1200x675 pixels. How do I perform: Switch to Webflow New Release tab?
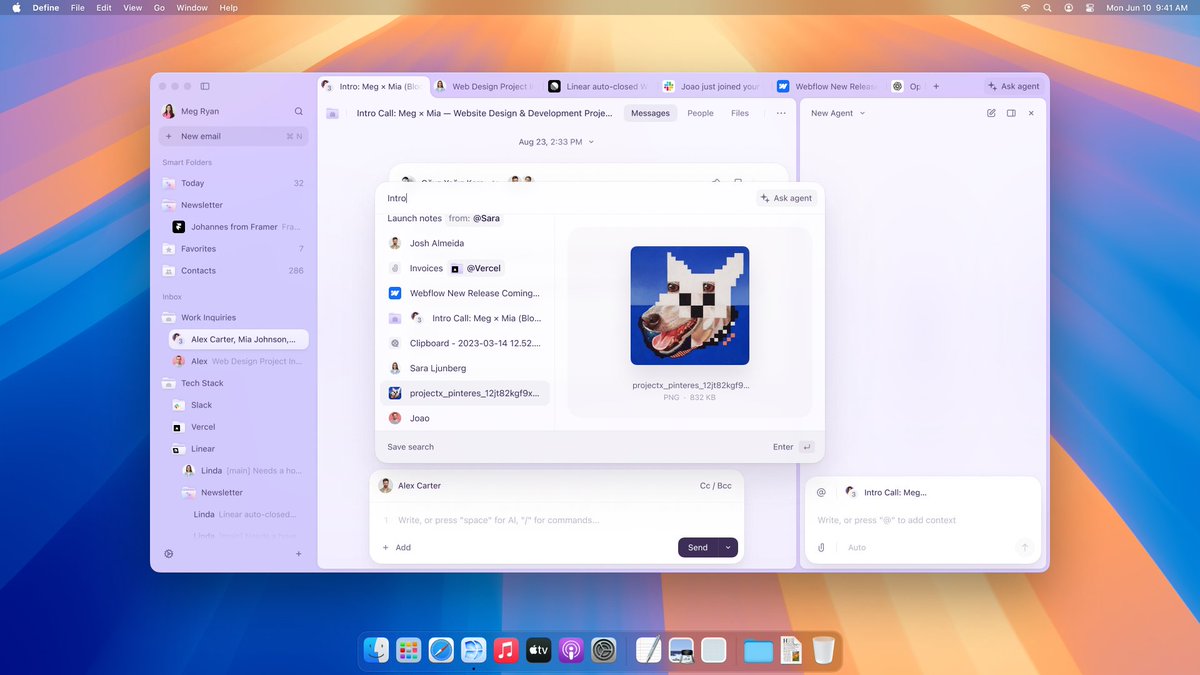click(x=826, y=87)
